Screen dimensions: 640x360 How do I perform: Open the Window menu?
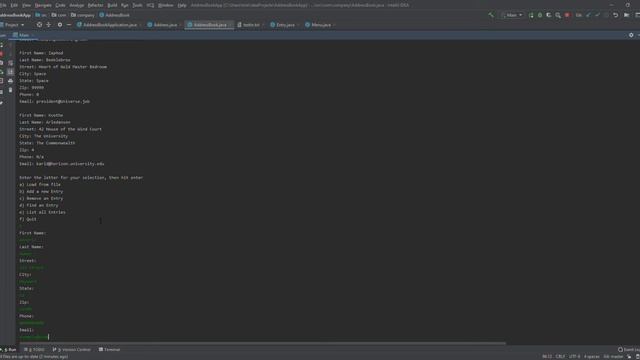coord(165,5)
